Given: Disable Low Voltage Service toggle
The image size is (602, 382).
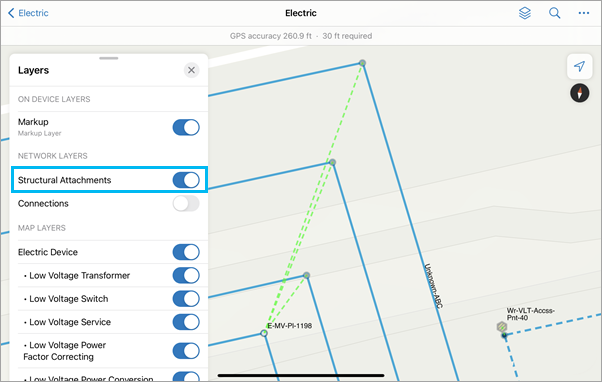Looking at the screenshot, I should pos(186,322).
